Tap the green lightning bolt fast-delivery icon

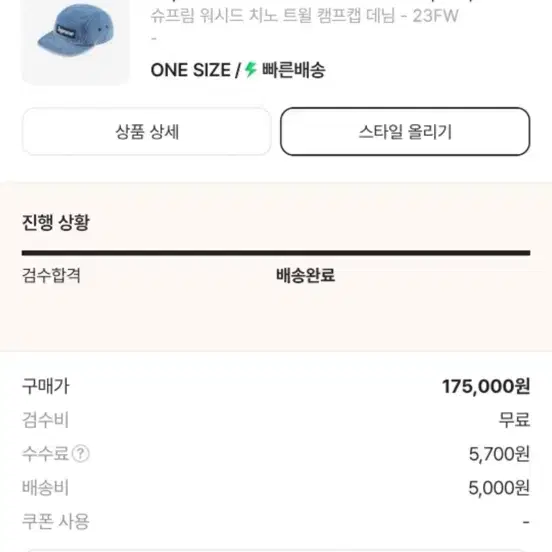[x=251, y=69]
